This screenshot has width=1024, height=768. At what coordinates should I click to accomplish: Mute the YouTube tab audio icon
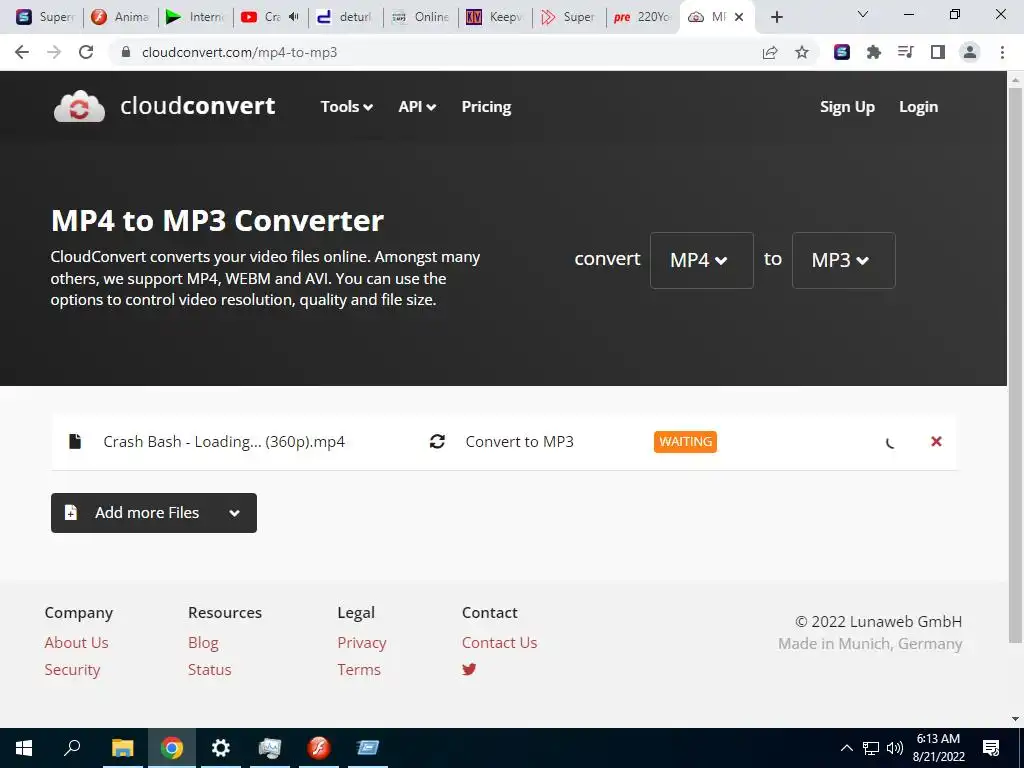tap(294, 17)
